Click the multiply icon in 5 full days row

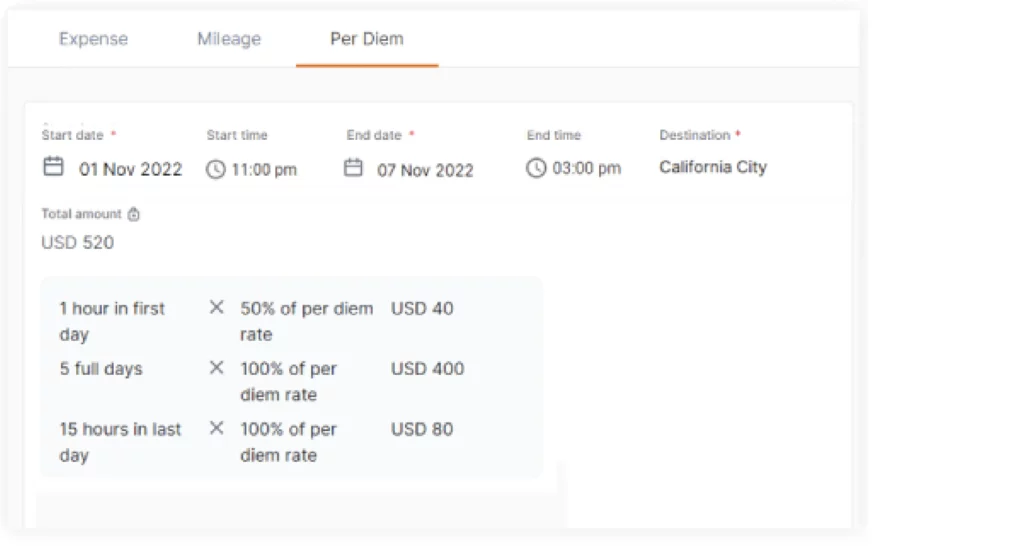[x=216, y=368]
